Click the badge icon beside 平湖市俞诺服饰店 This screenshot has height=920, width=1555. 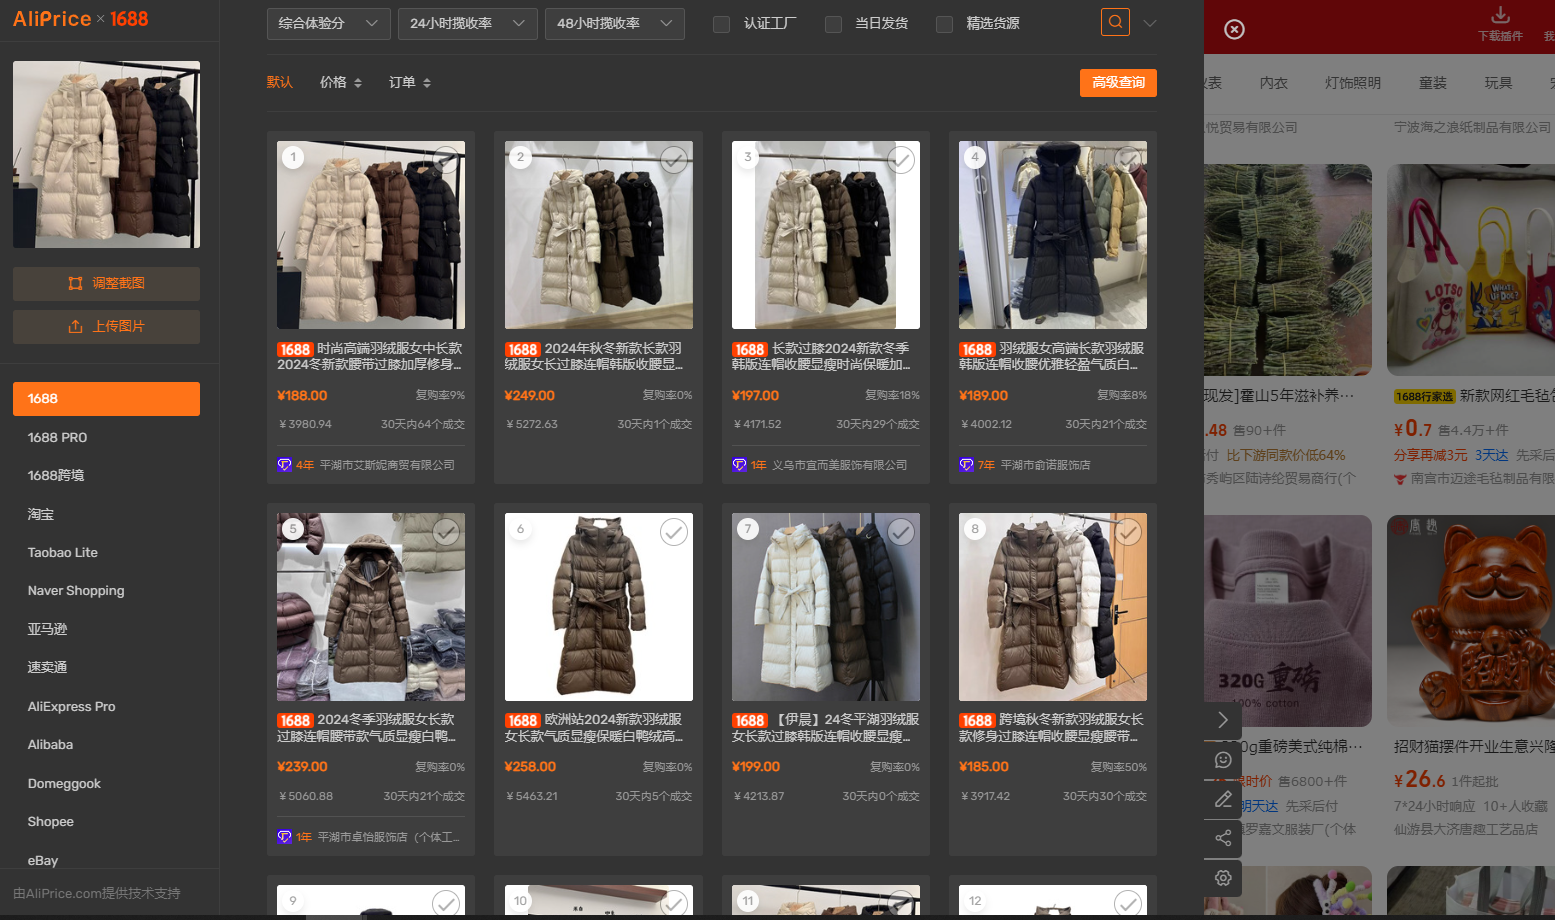coord(966,465)
